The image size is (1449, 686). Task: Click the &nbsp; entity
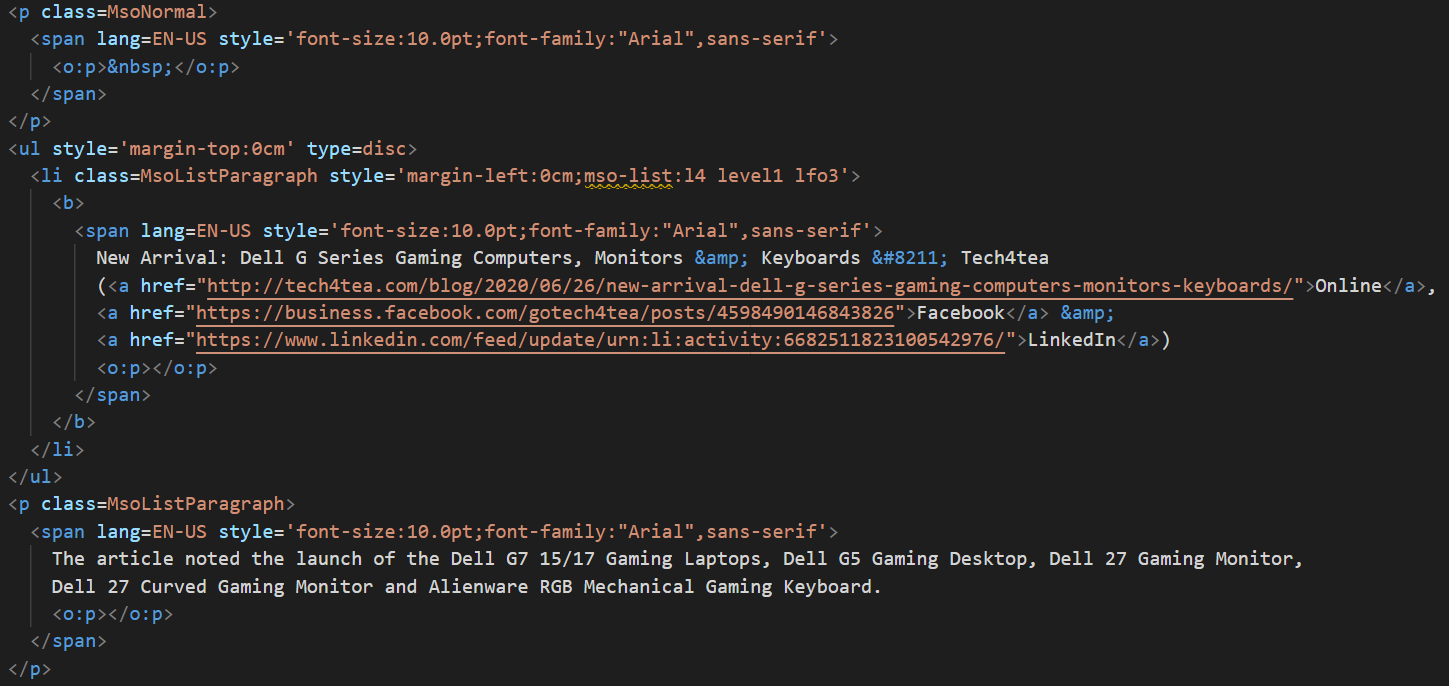coord(140,67)
